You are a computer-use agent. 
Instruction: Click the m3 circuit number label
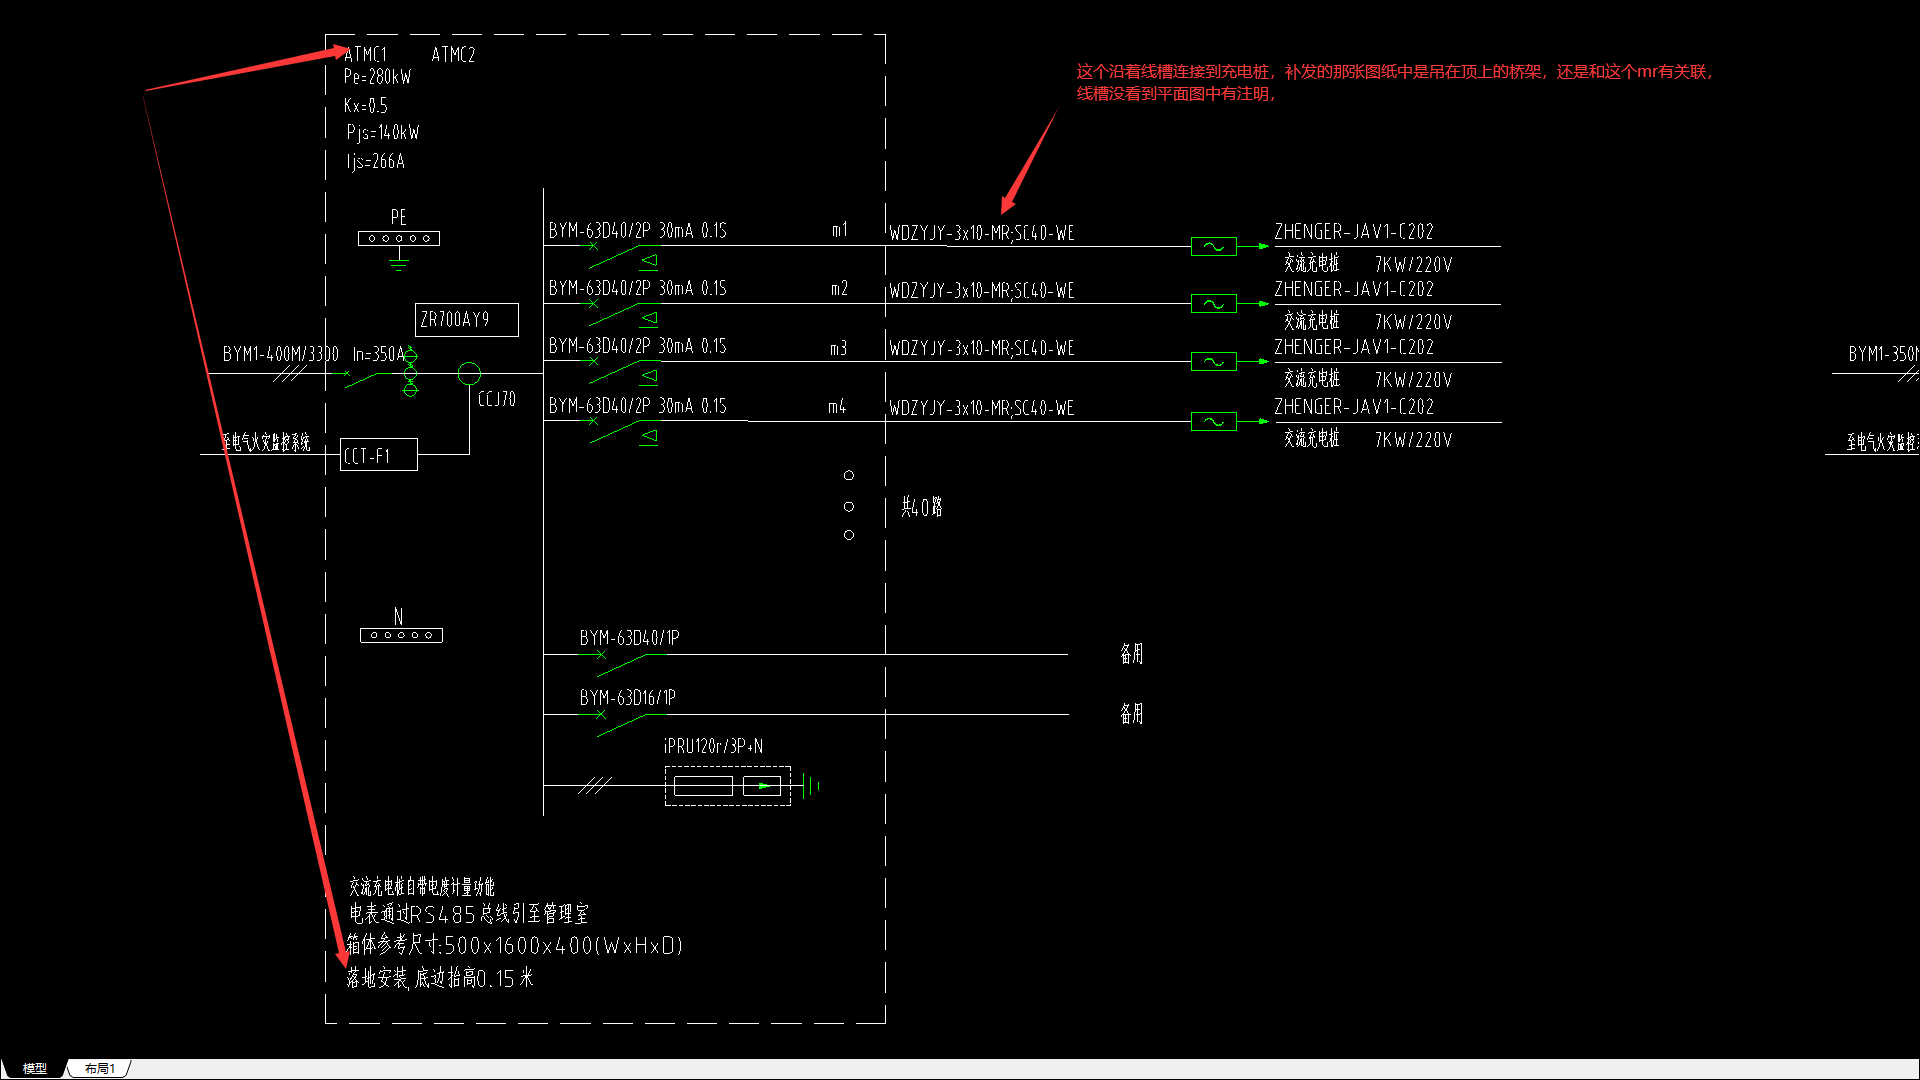[839, 348]
